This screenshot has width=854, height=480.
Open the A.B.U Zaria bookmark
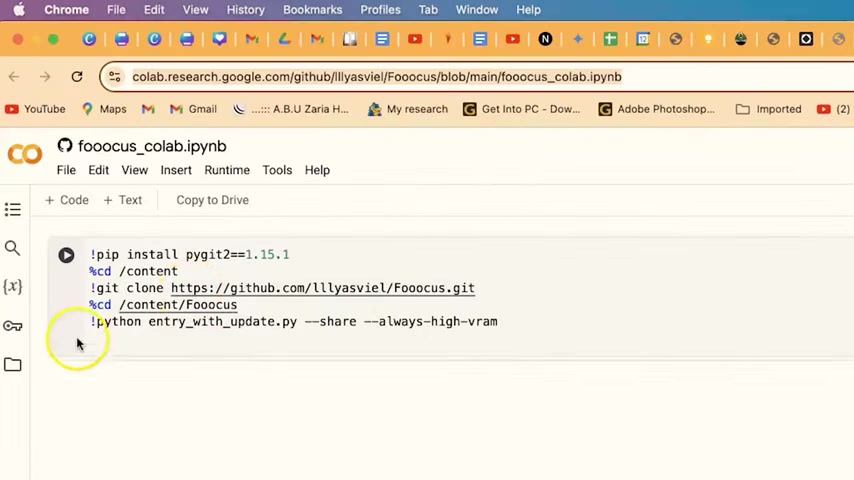290,109
